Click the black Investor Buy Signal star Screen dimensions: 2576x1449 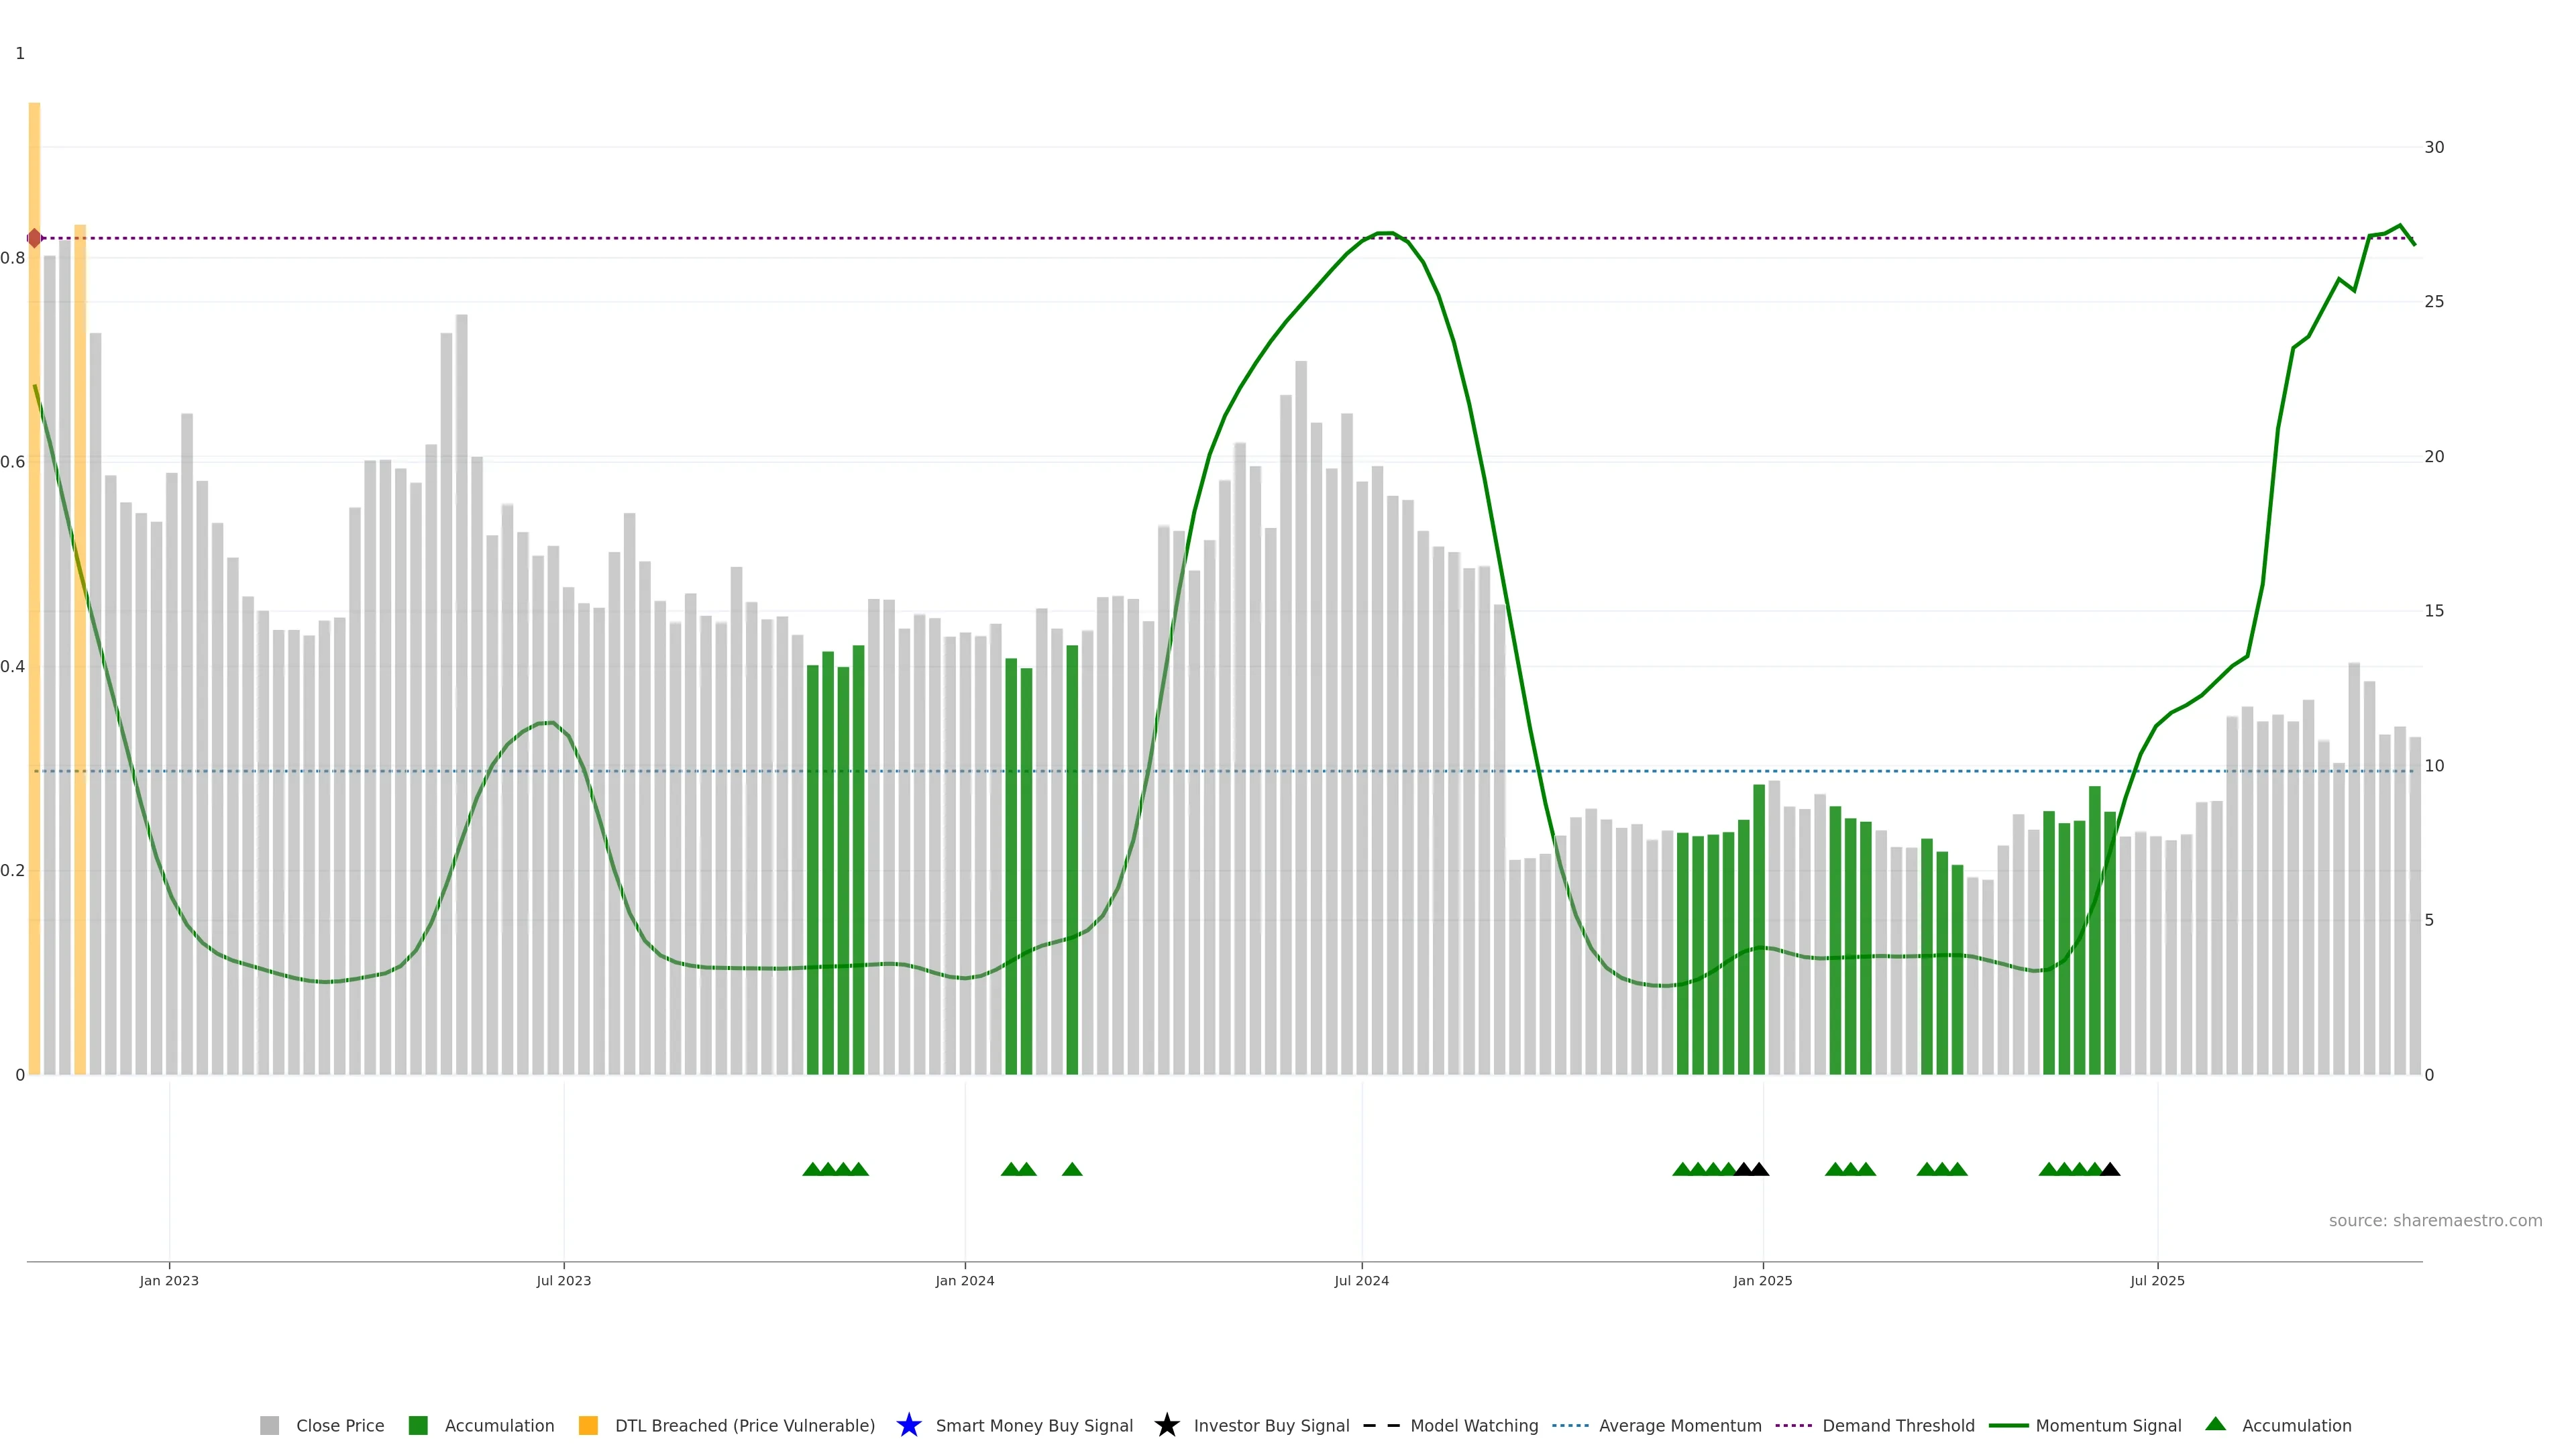click(x=1166, y=1425)
